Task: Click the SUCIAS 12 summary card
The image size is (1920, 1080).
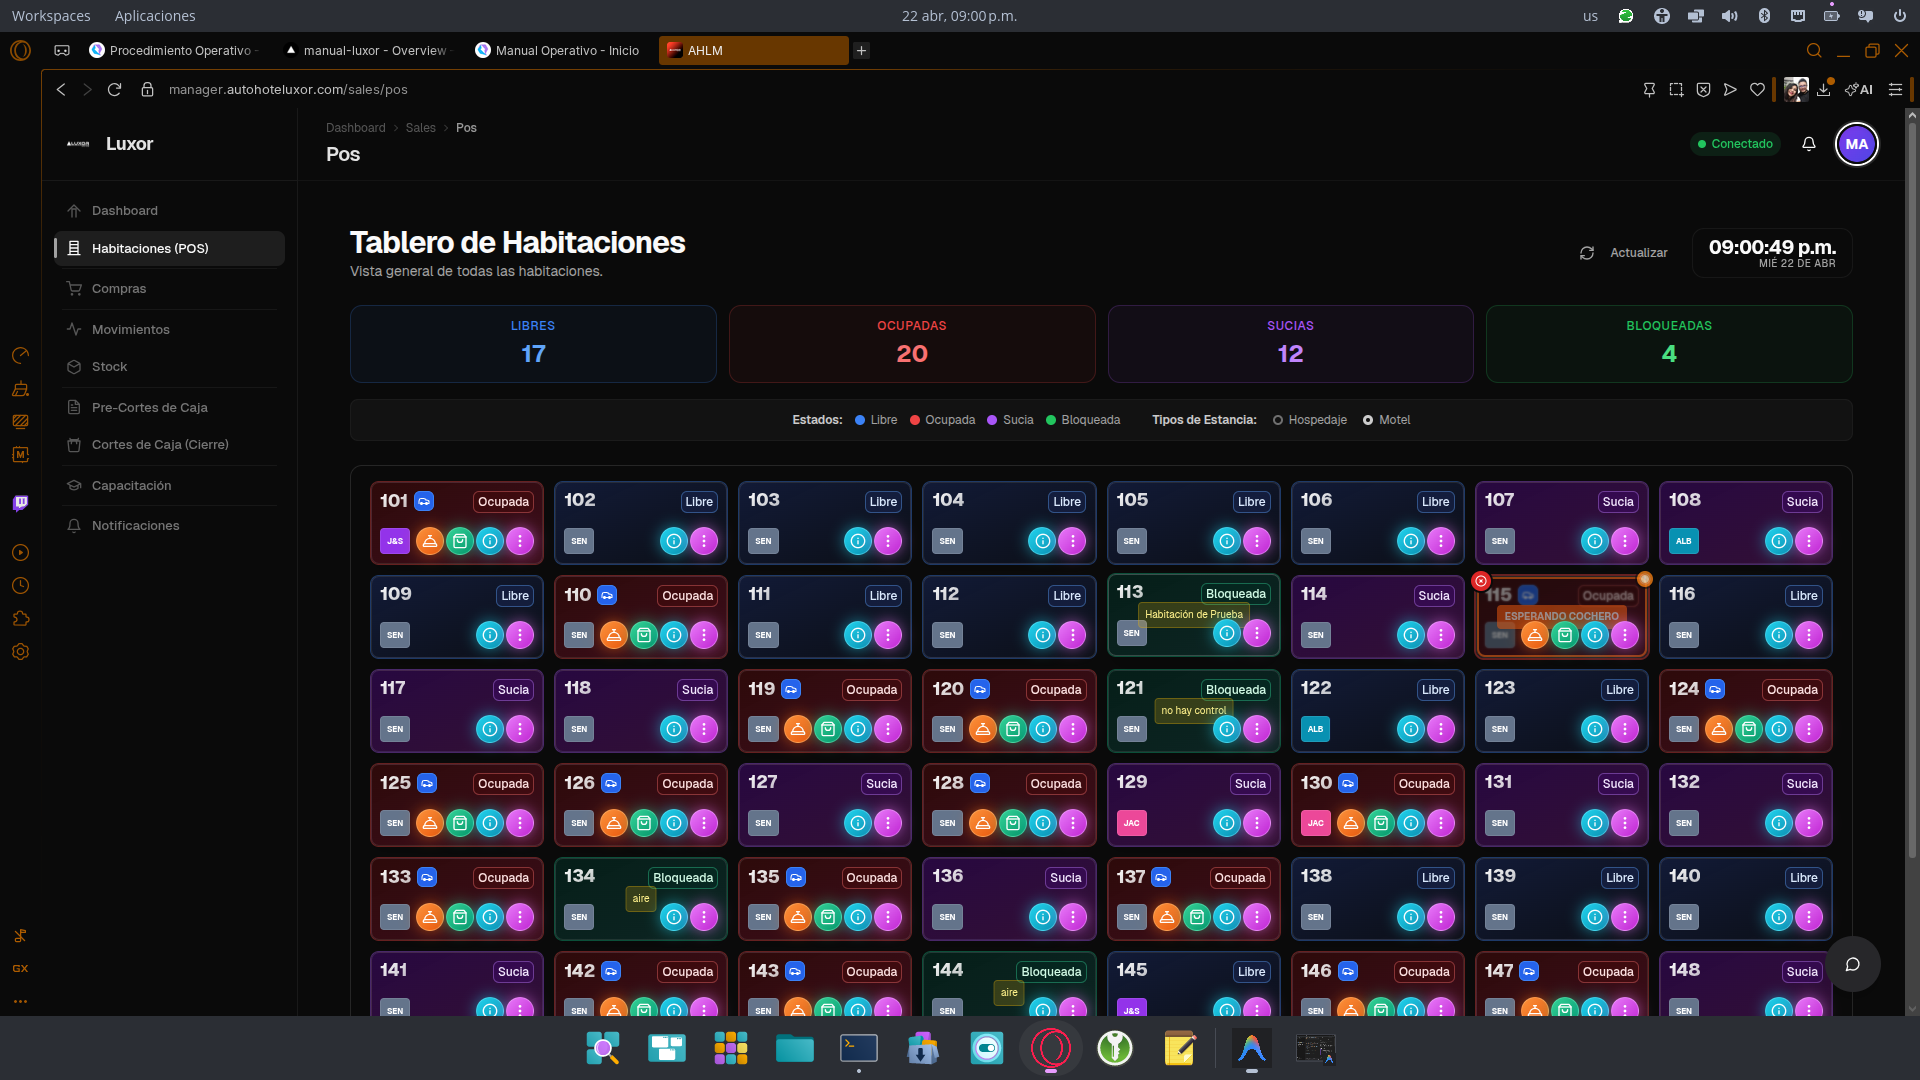Action: (1290, 344)
